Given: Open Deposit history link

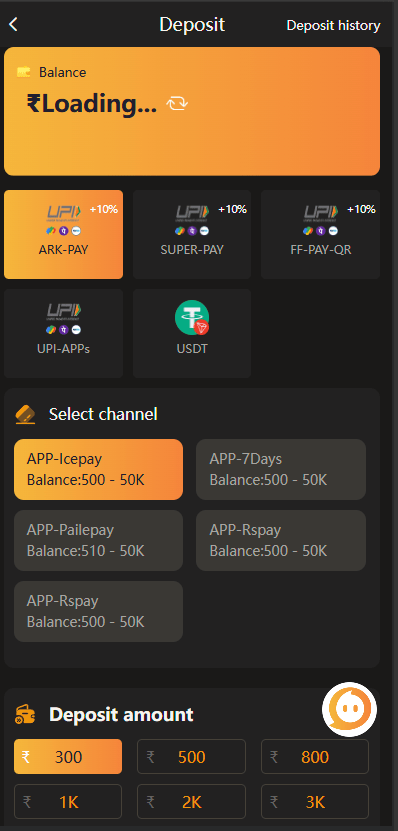Looking at the screenshot, I should pos(333,25).
